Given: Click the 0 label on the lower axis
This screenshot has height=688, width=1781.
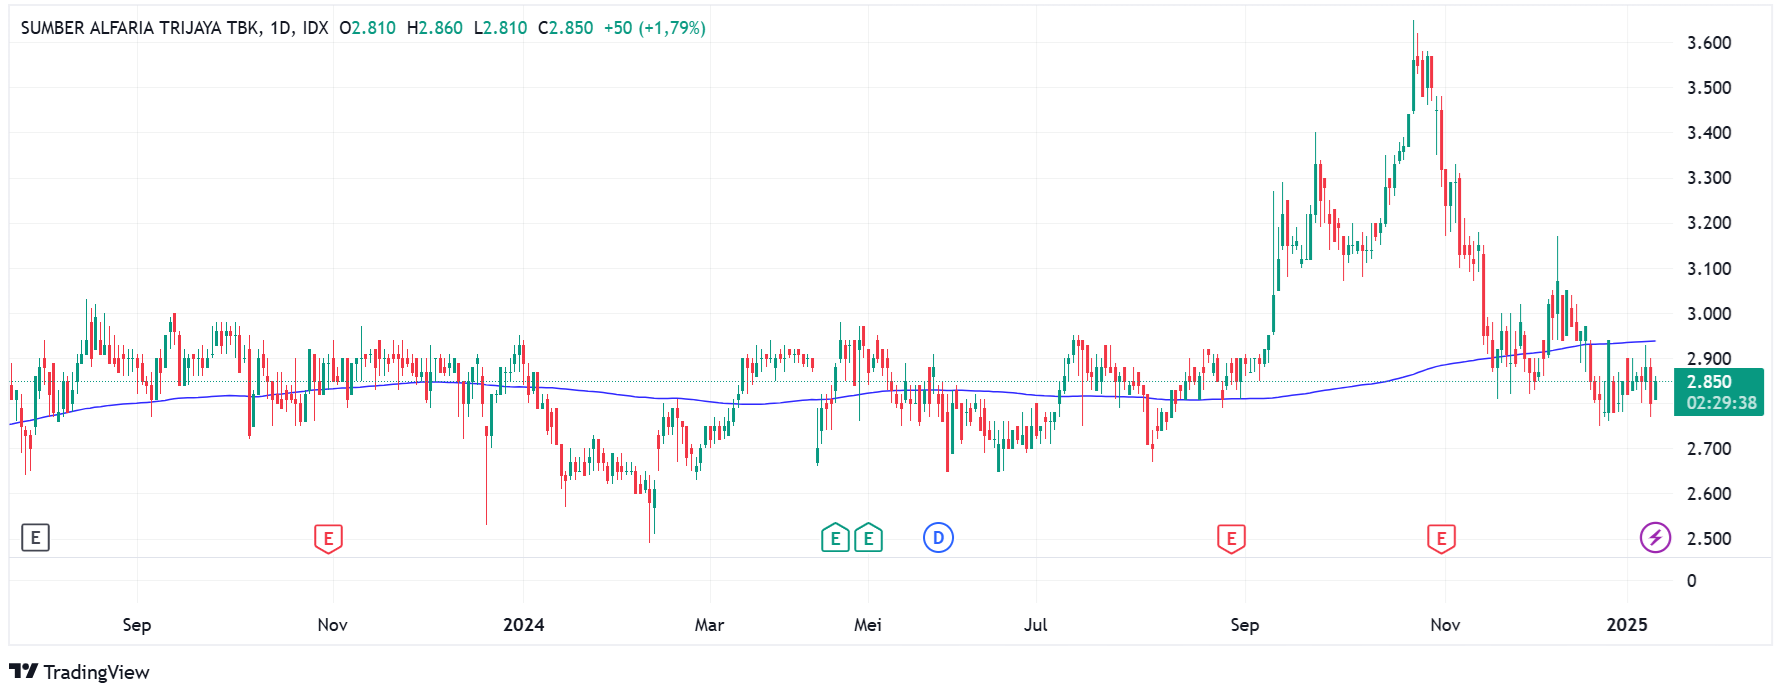Looking at the screenshot, I should coord(1691,581).
